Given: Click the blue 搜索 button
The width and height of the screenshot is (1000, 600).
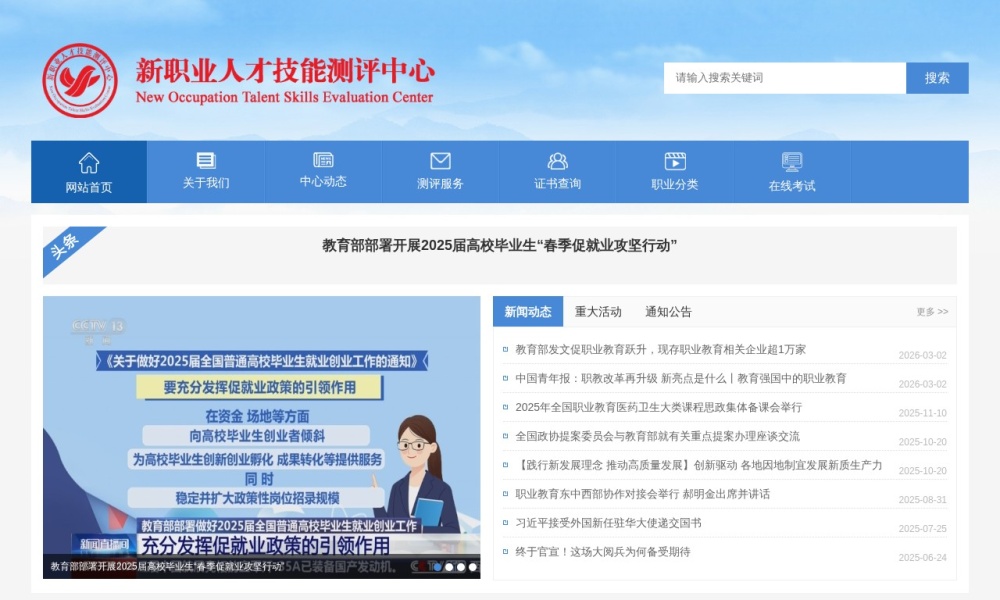Looking at the screenshot, I should click(937, 78).
